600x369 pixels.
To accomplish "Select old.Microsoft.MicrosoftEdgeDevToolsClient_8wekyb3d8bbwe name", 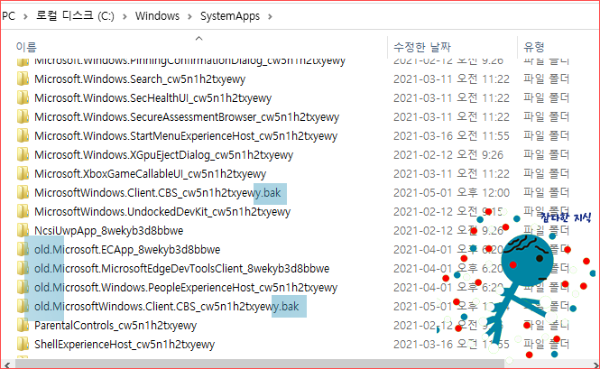I will [x=182, y=268].
